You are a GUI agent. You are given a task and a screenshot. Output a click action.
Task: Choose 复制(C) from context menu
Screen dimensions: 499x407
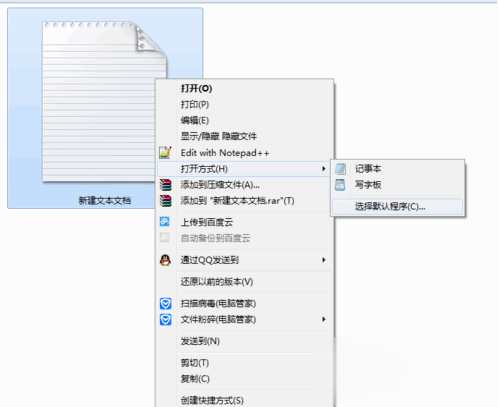244,379
